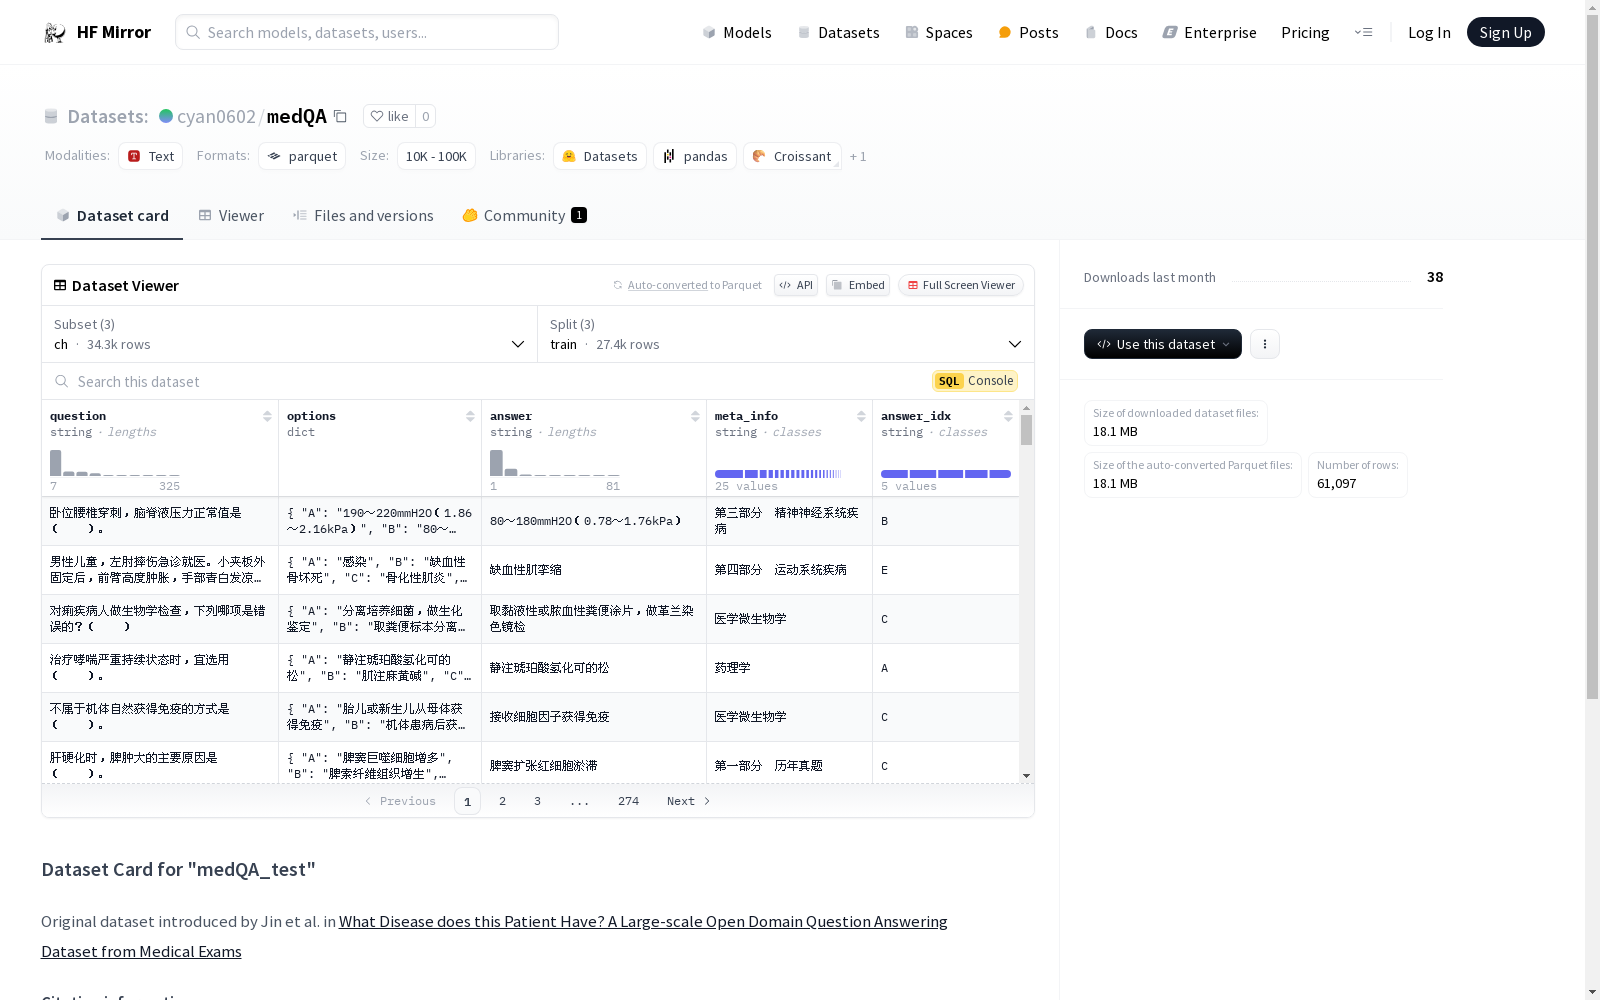Click the answer_idx classes distribution bar
1600x1000 pixels.
[946, 474]
